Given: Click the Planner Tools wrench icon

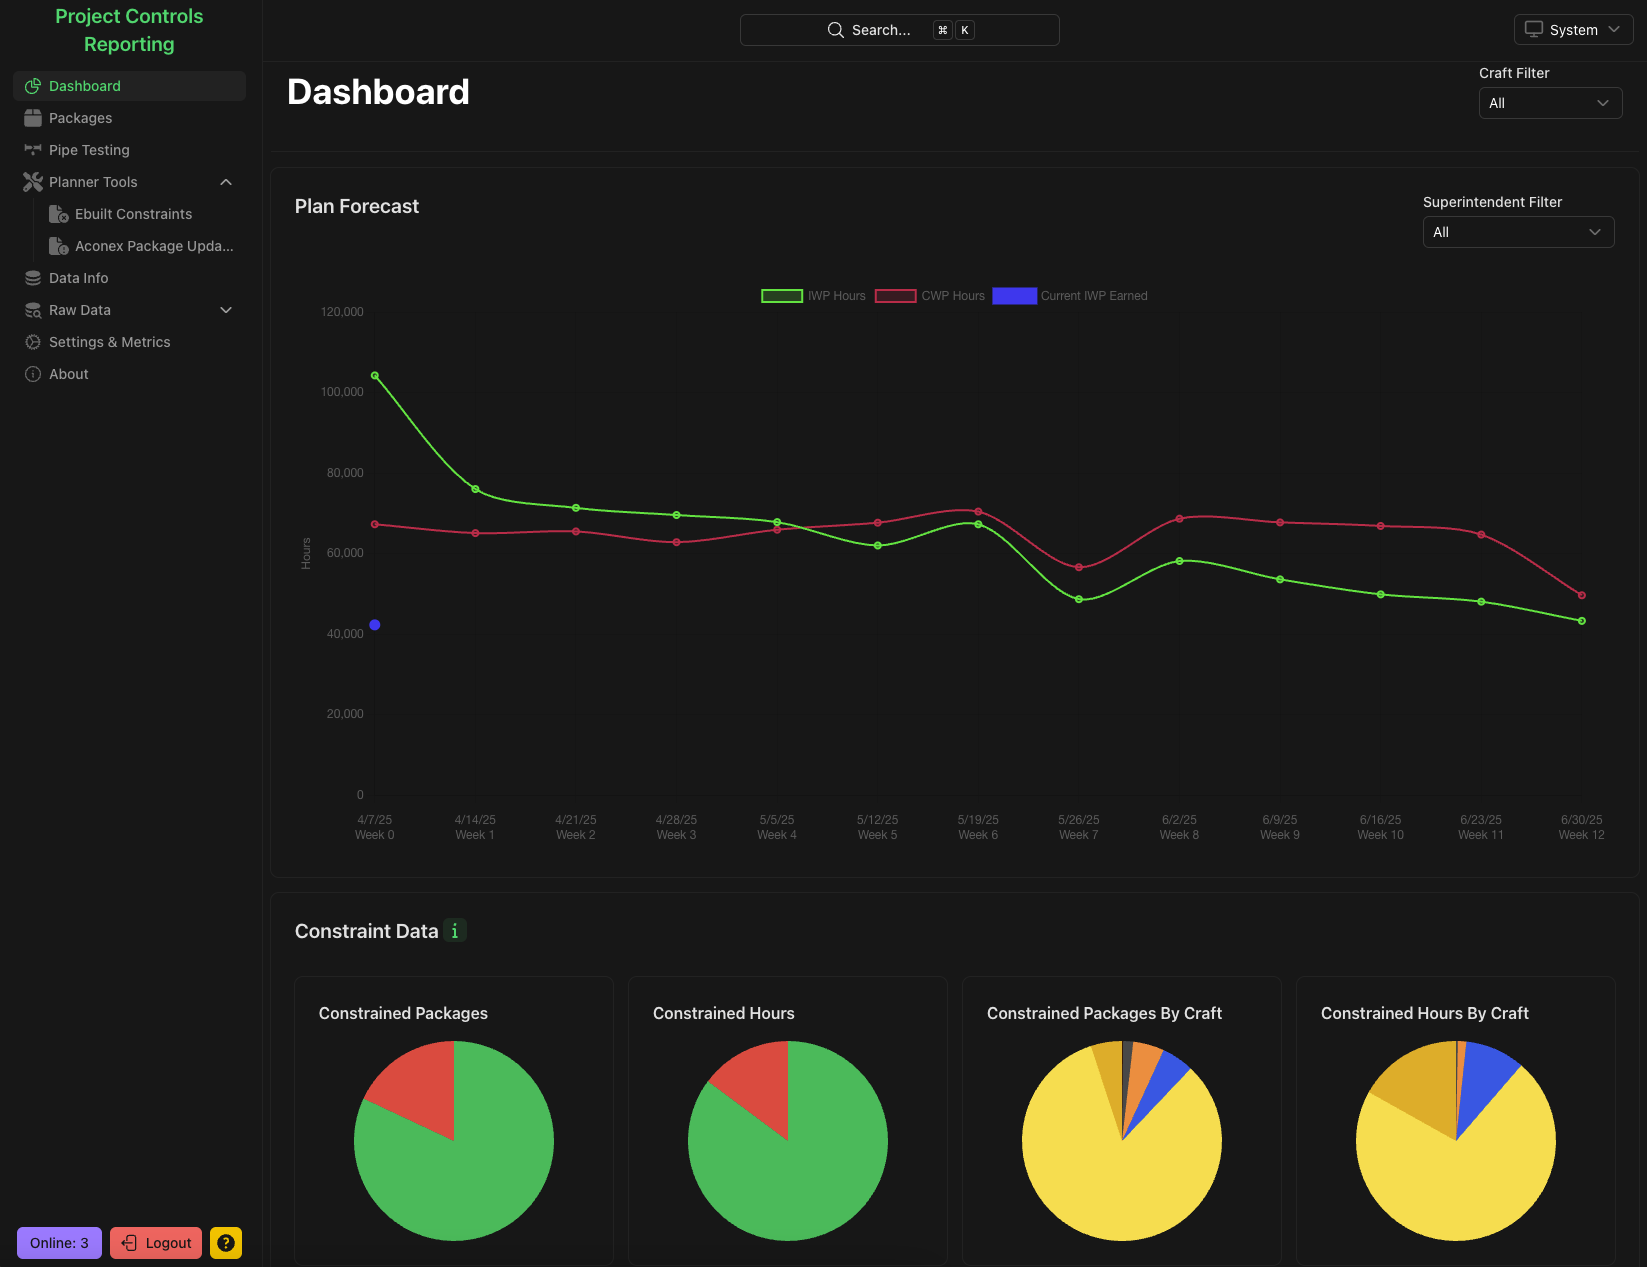Looking at the screenshot, I should coord(33,182).
